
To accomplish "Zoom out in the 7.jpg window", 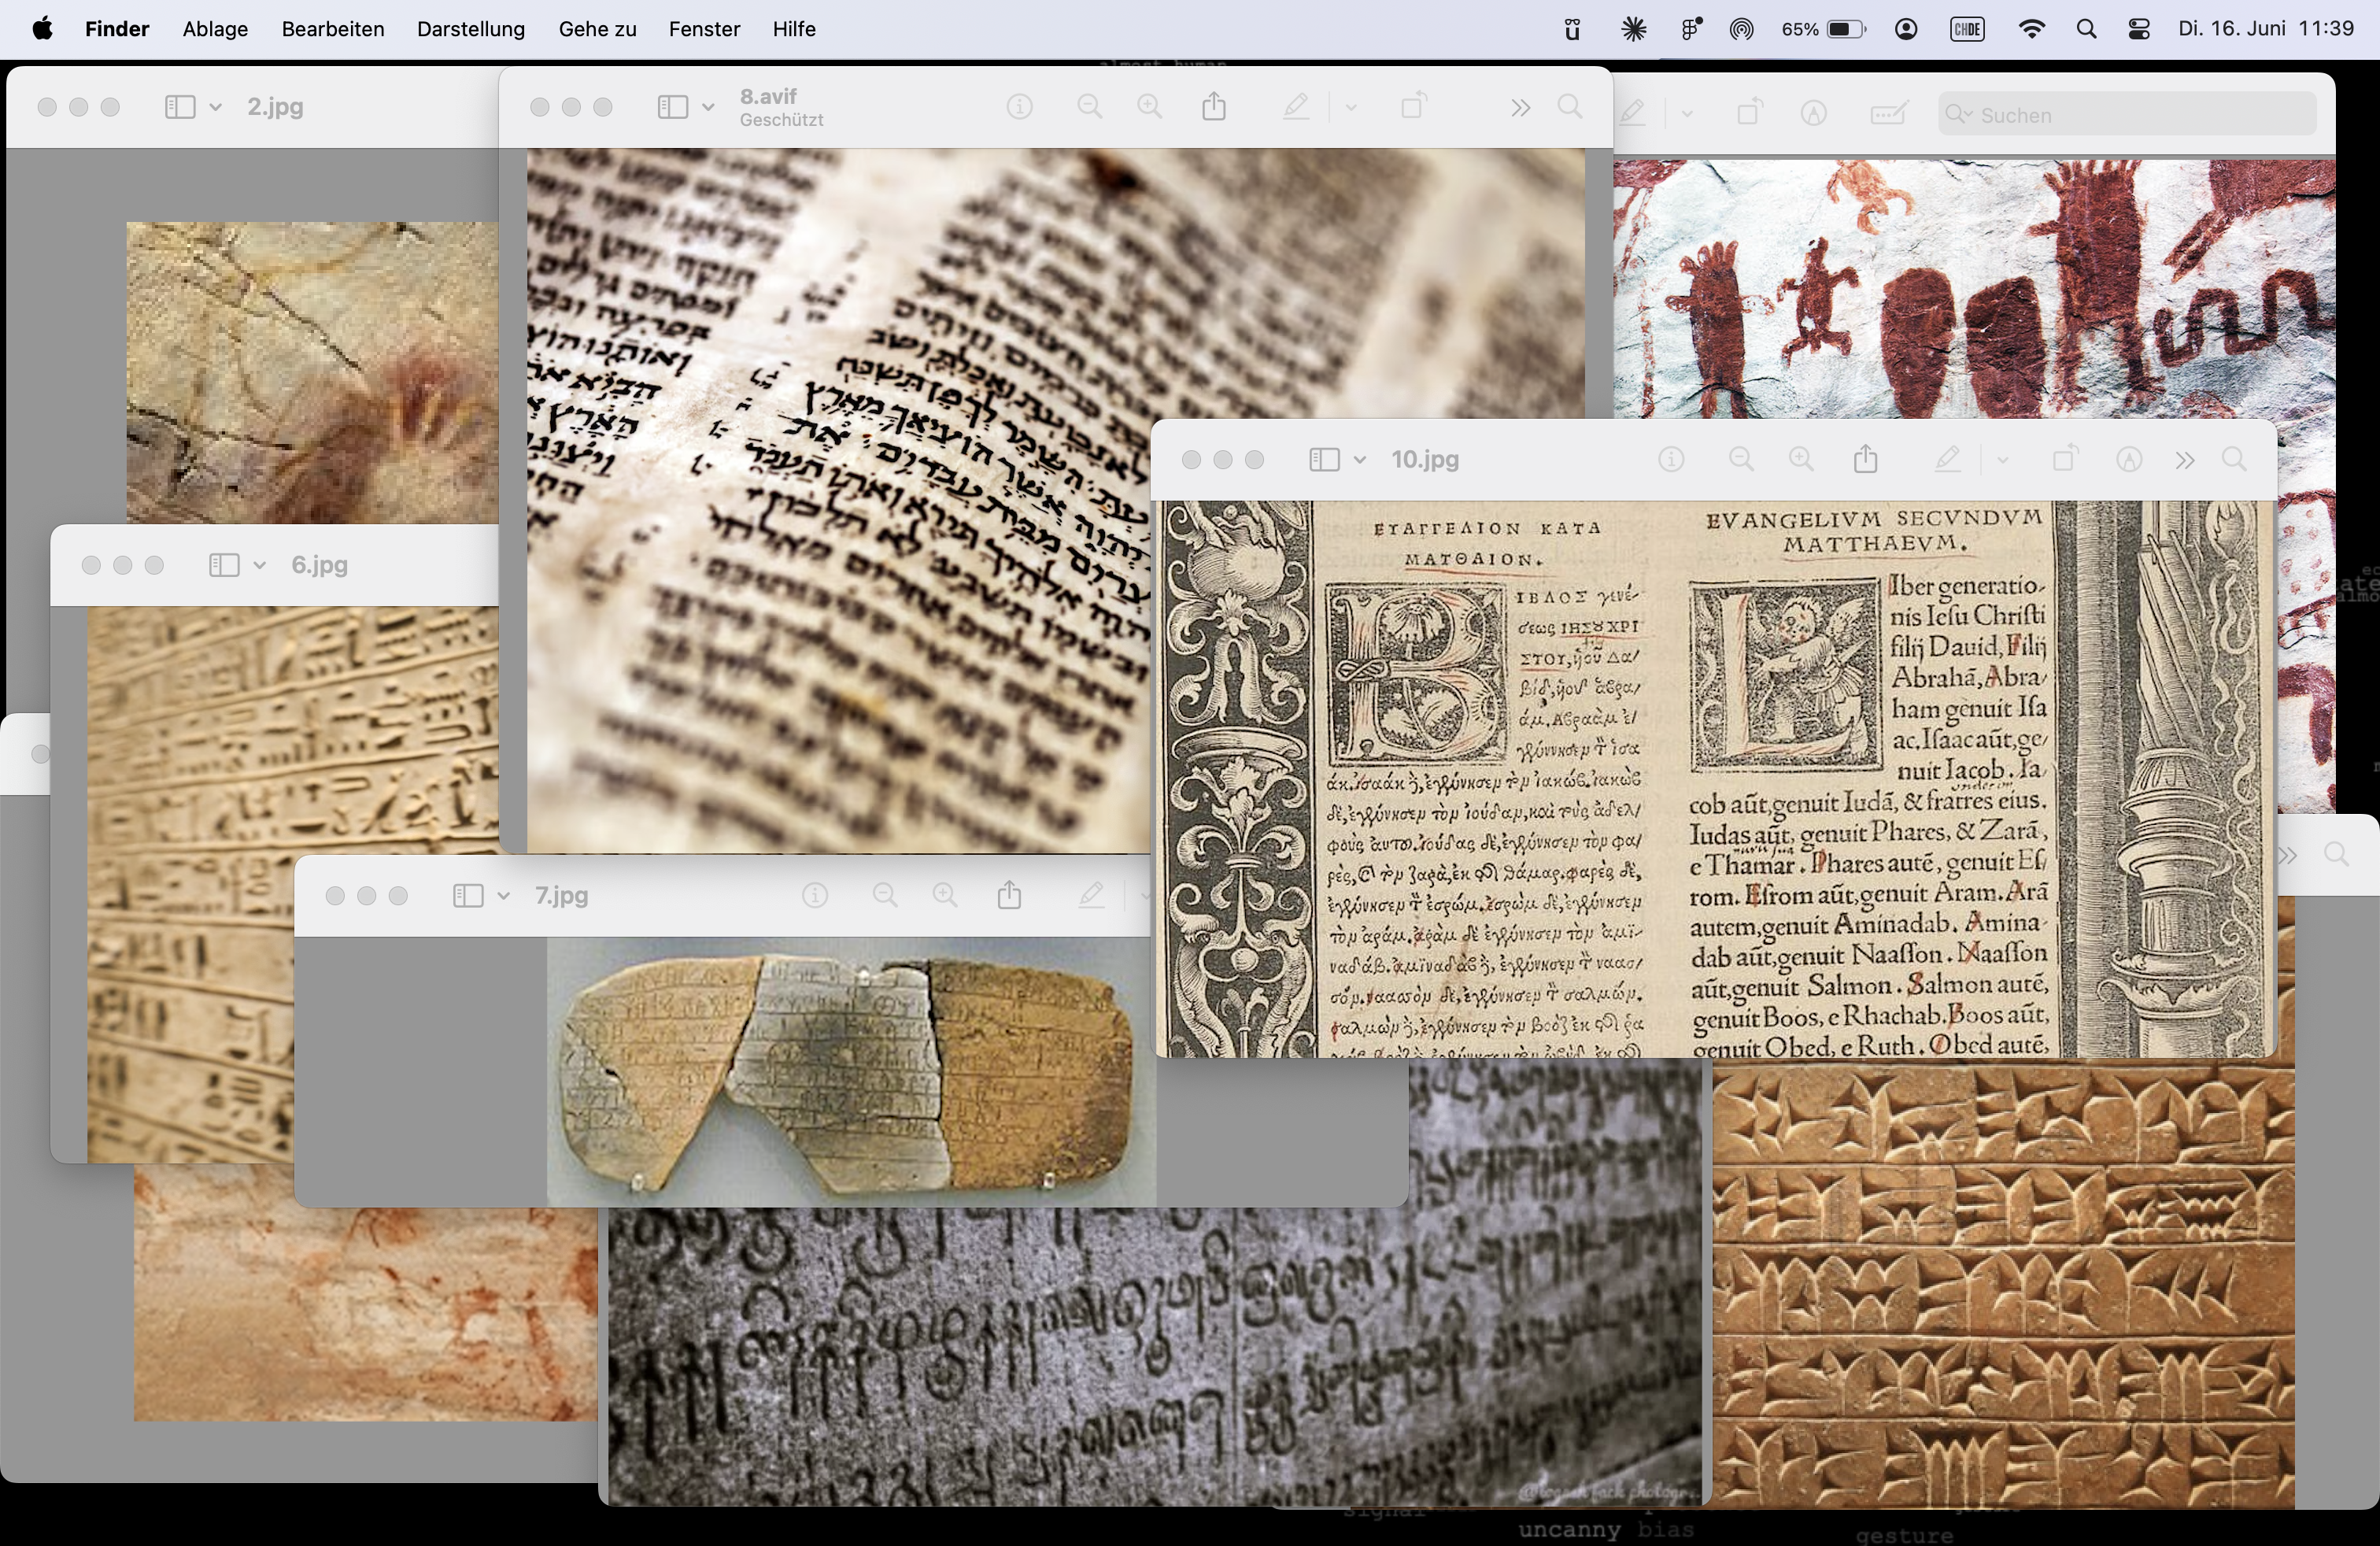I will [x=885, y=895].
